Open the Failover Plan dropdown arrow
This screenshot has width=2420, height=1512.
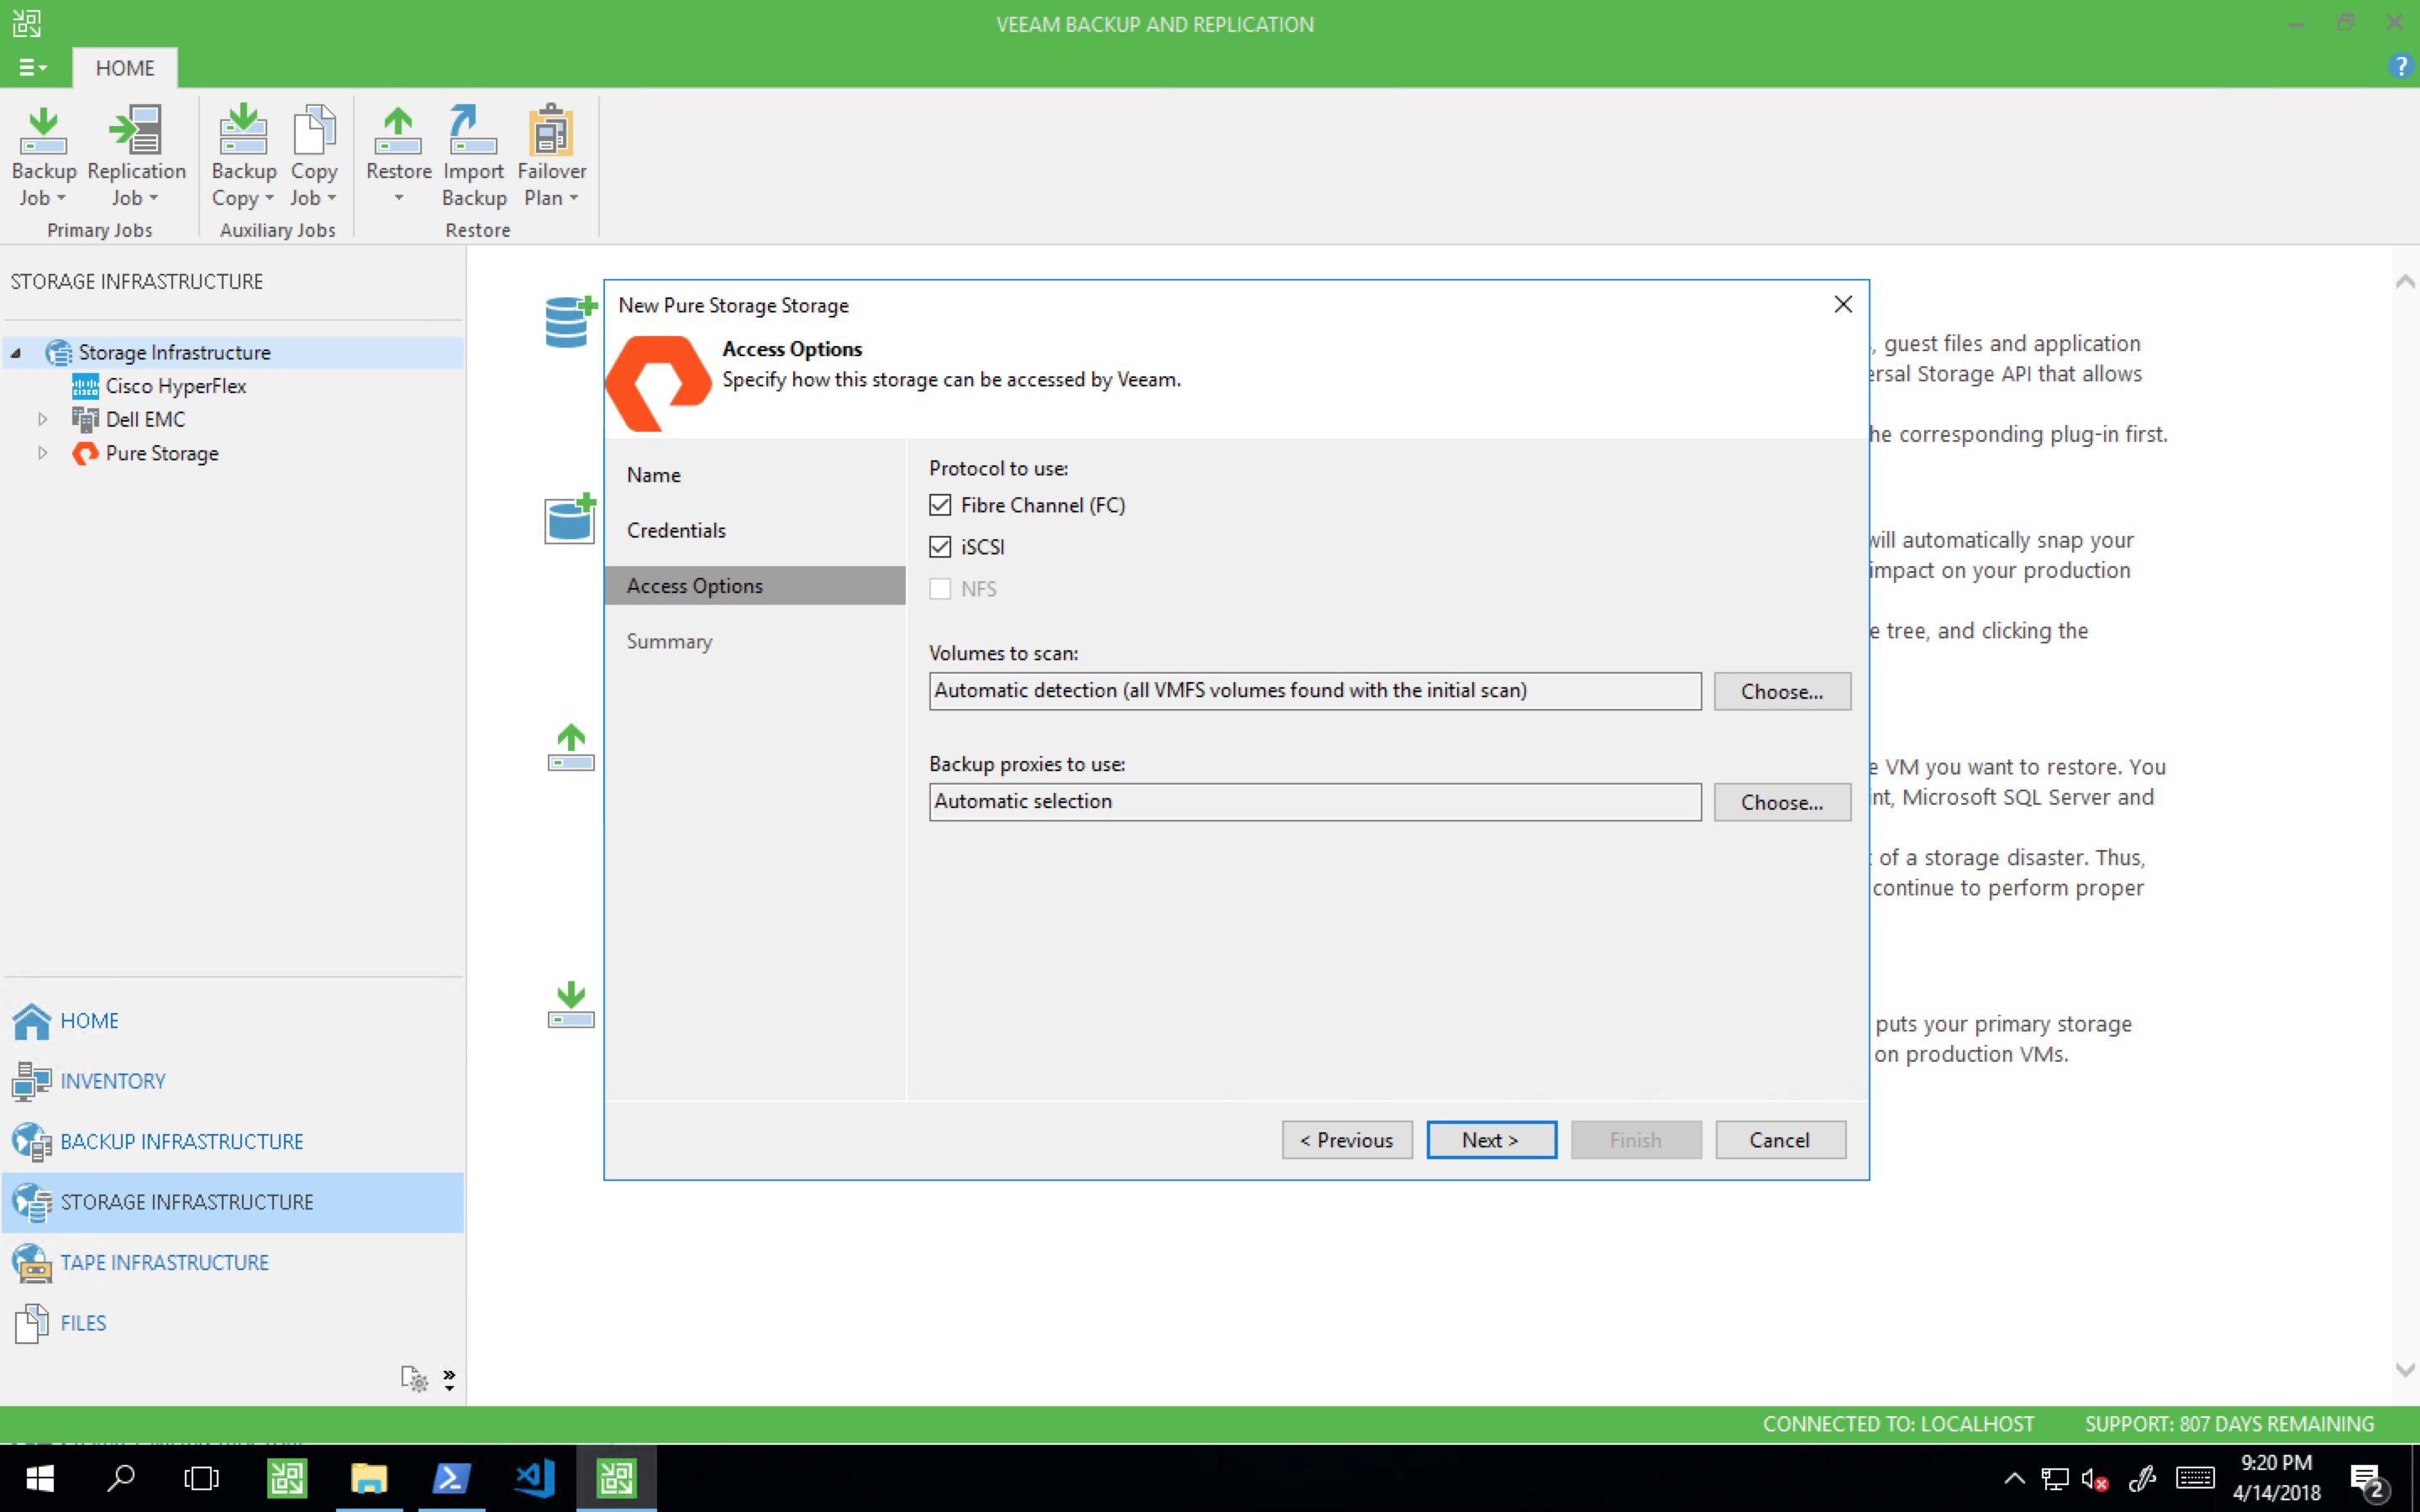pyautogui.click(x=574, y=198)
